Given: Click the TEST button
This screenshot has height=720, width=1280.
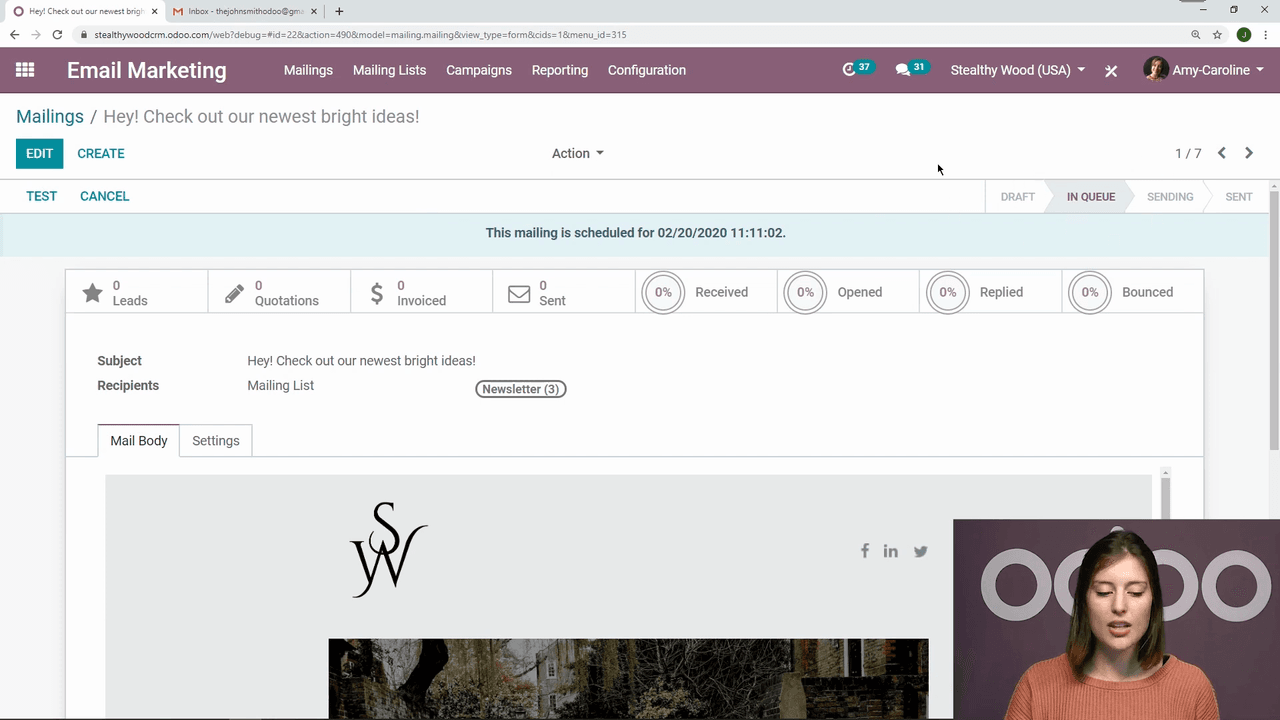Looking at the screenshot, I should click(42, 196).
